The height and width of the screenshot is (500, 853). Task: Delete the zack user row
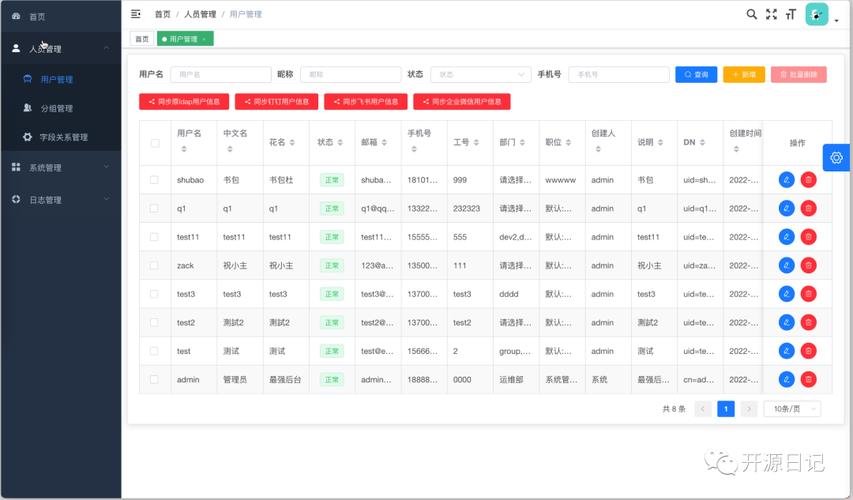[x=808, y=266]
